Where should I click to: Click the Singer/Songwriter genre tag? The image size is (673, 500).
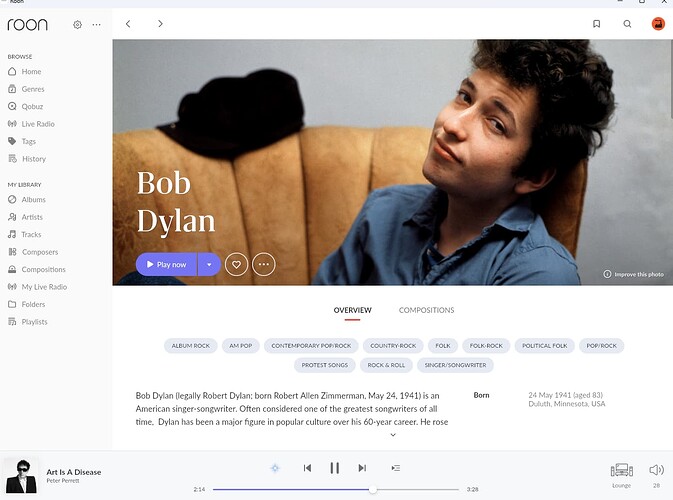tap(455, 365)
